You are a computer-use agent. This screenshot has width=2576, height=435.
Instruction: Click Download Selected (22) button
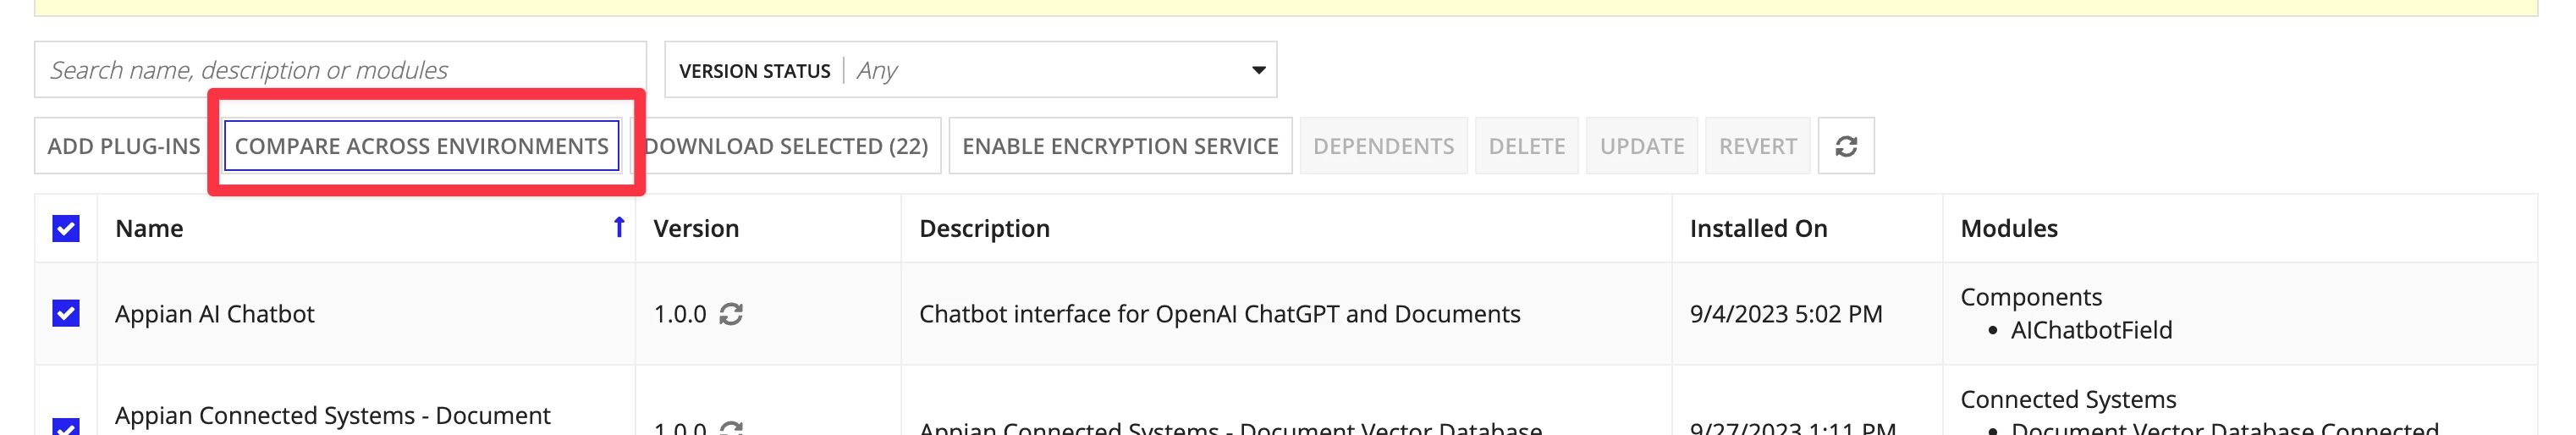pyautogui.click(x=786, y=146)
